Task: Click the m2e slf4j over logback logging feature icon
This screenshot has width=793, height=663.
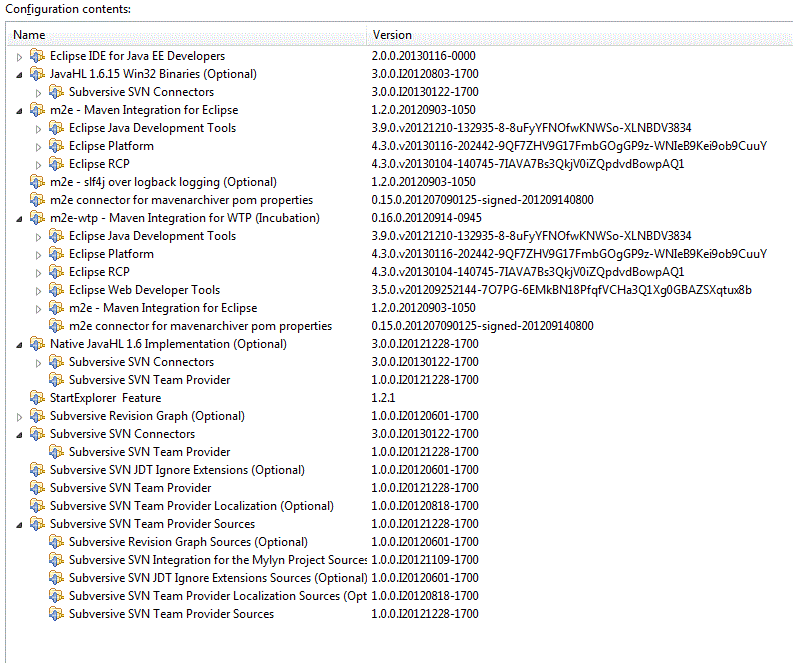Action: (x=37, y=182)
